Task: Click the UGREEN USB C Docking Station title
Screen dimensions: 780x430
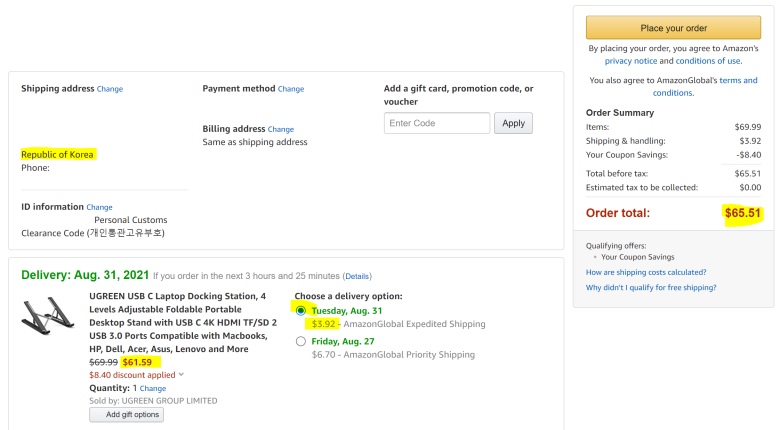Action: (x=183, y=322)
